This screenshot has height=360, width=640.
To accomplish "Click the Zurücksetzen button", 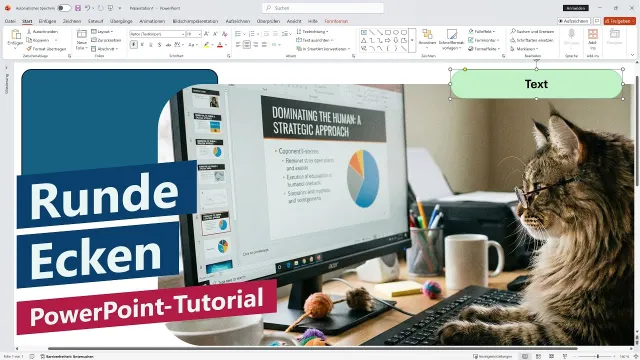I will pyautogui.click(x=106, y=40).
